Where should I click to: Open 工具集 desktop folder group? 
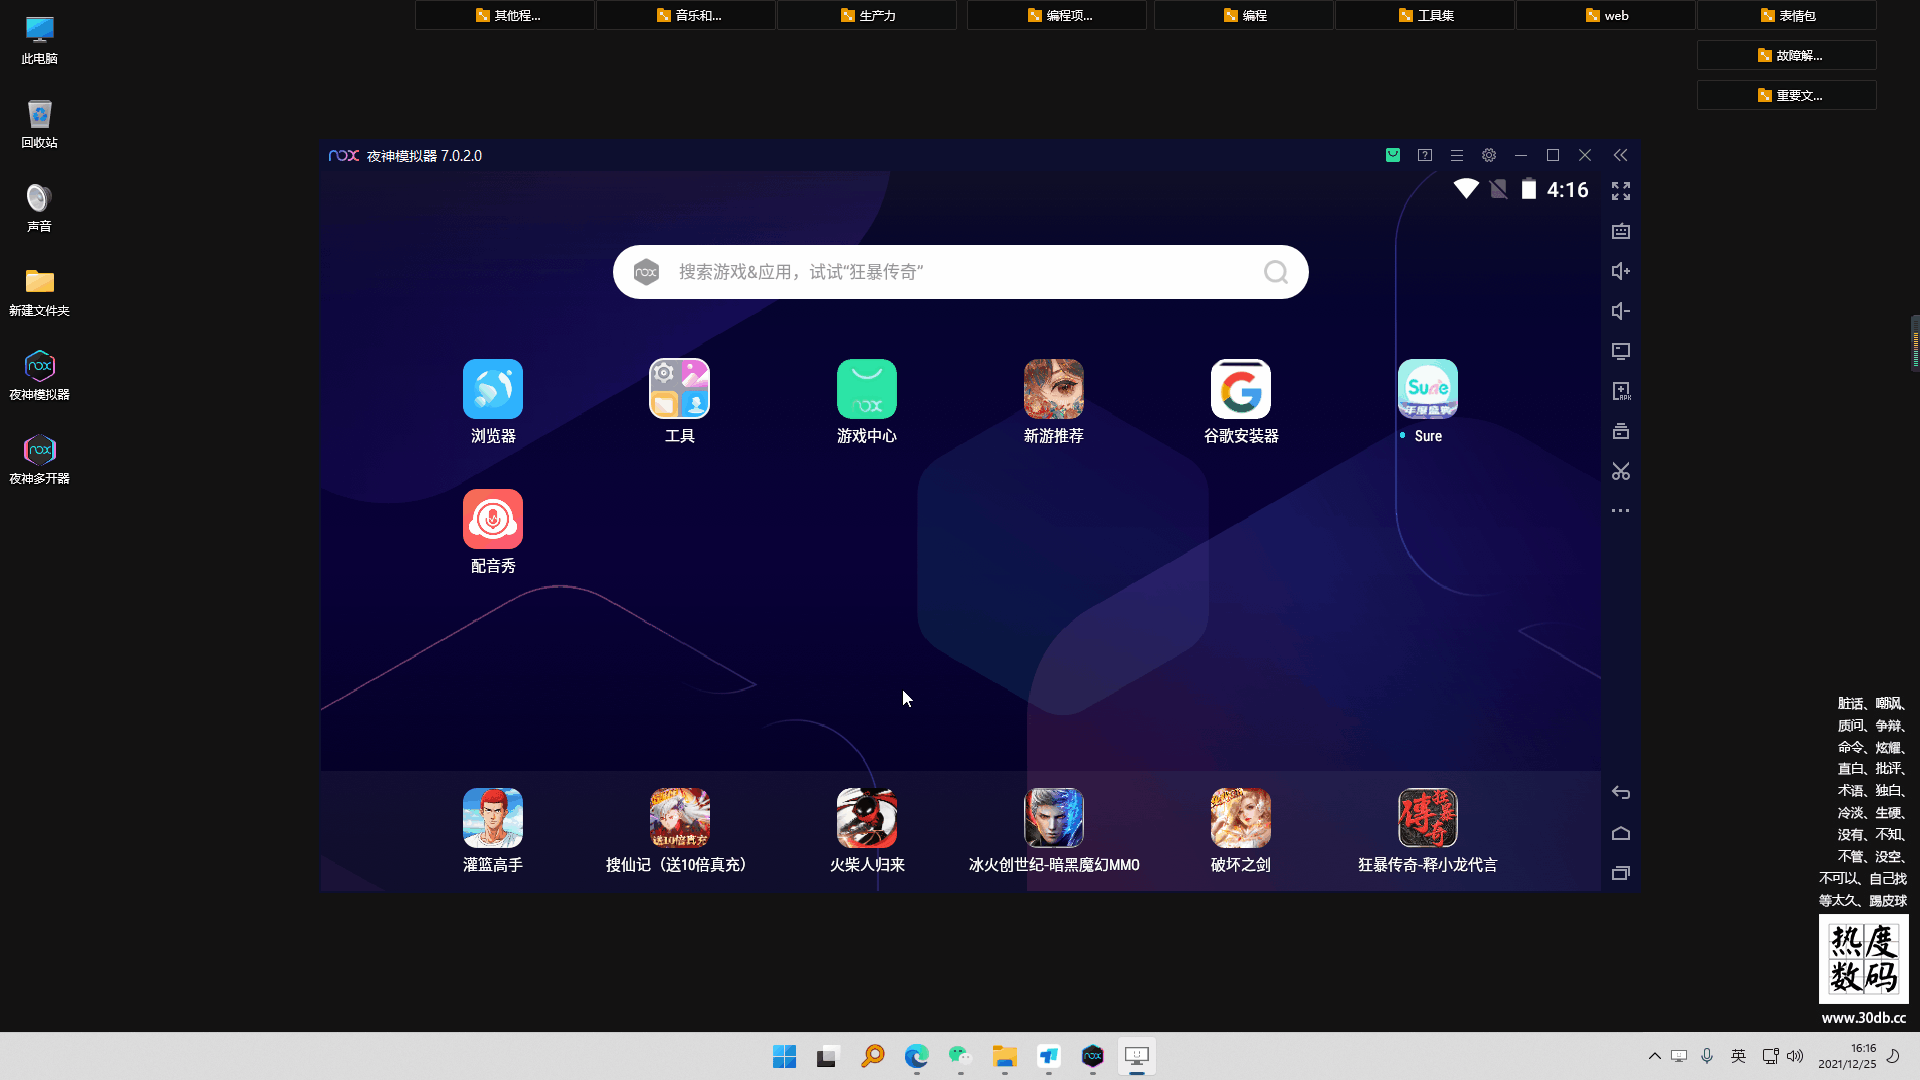(x=1425, y=15)
